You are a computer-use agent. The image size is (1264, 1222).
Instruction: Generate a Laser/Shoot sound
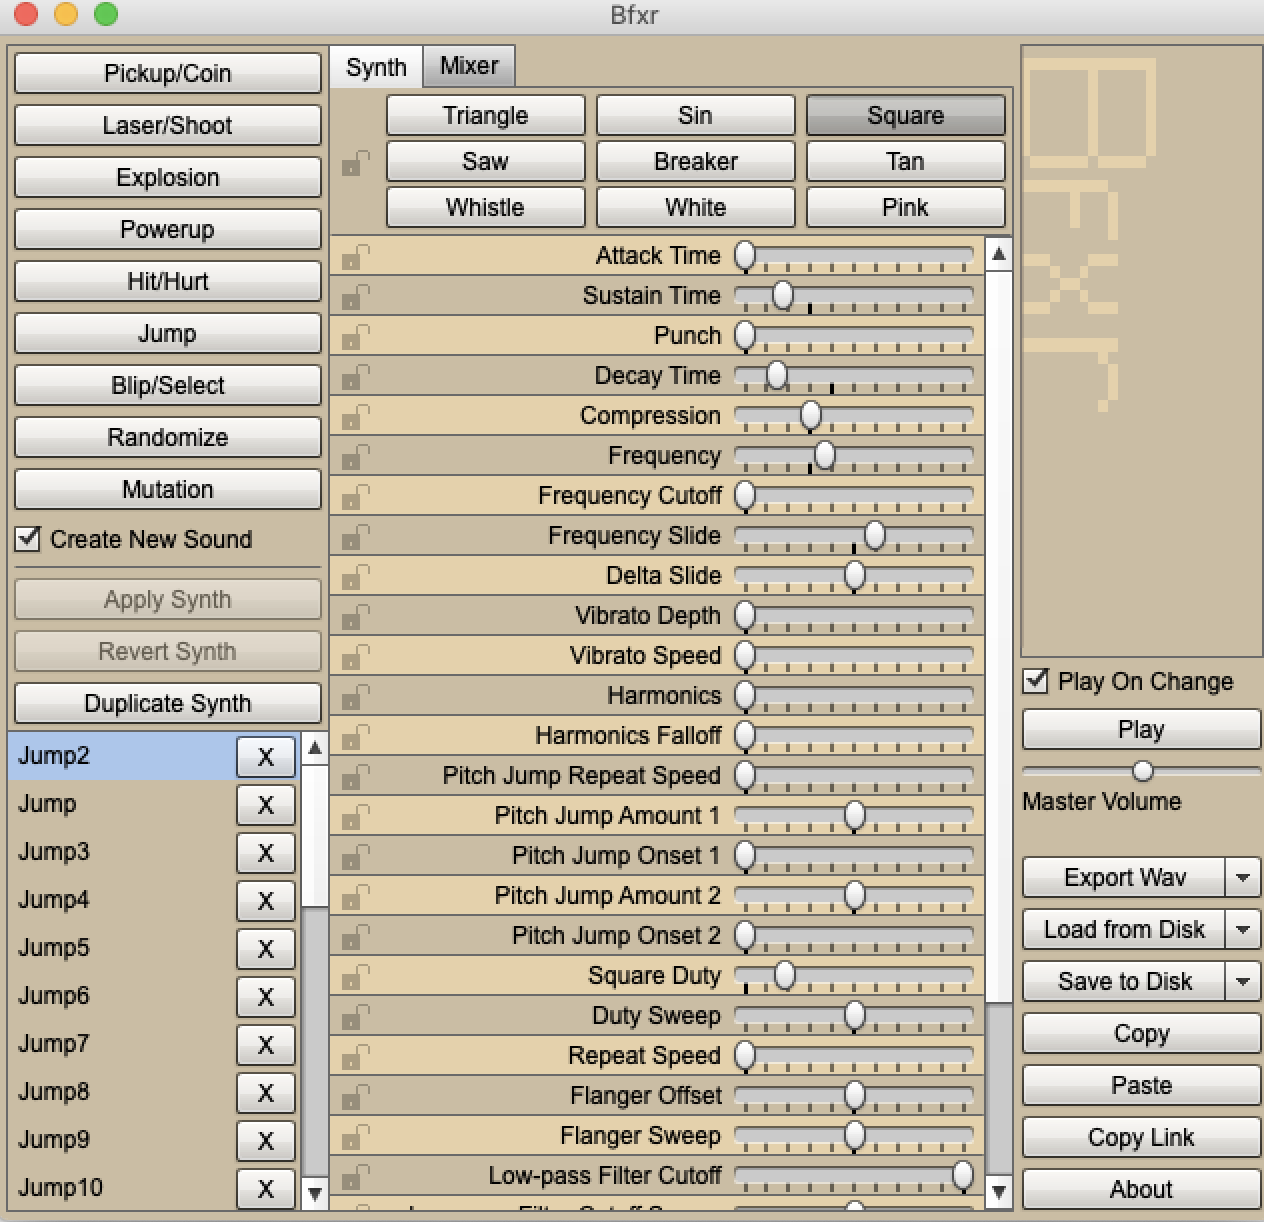pos(167,125)
